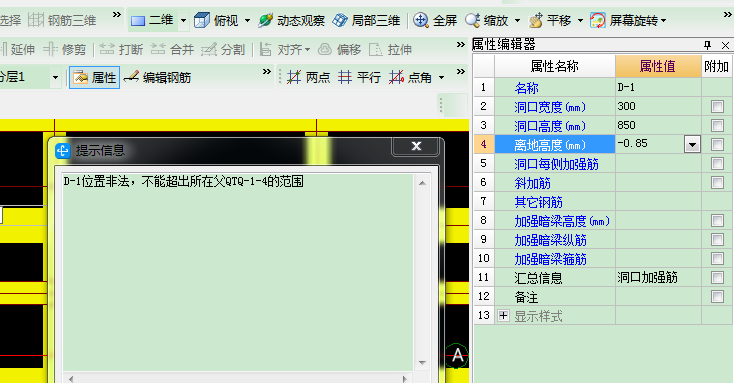This screenshot has height=383, width=734.
Task: Tick the 洞口宽度 附加 checkbox
Action: click(x=717, y=107)
